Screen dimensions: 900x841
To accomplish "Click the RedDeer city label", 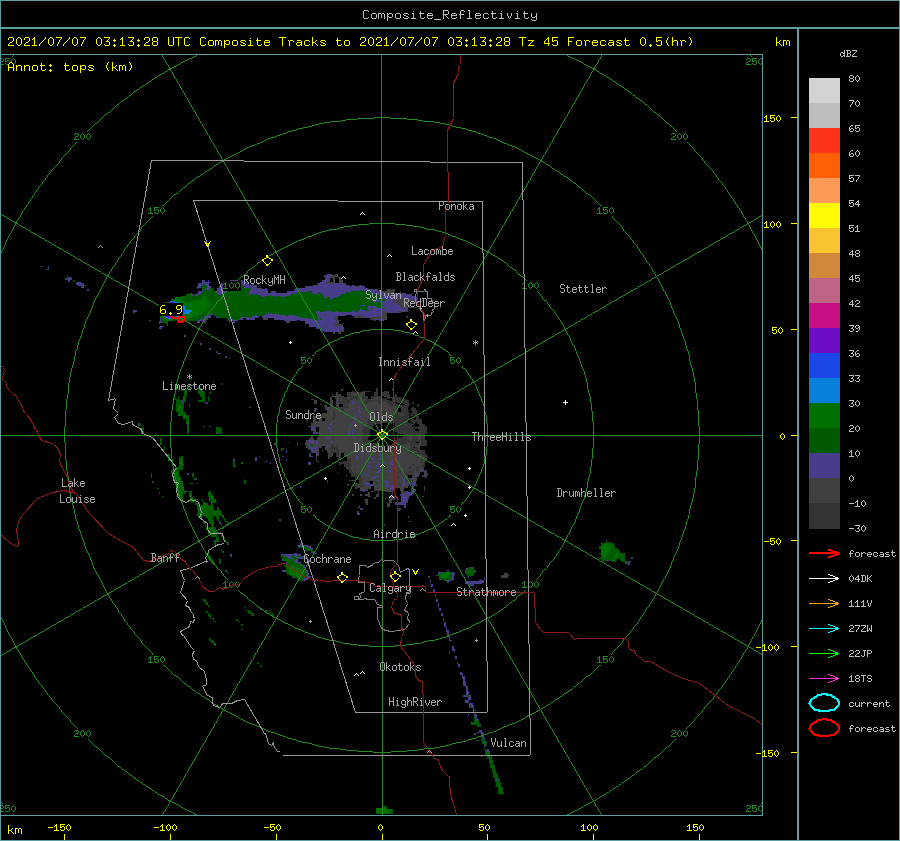I will point(424,303).
